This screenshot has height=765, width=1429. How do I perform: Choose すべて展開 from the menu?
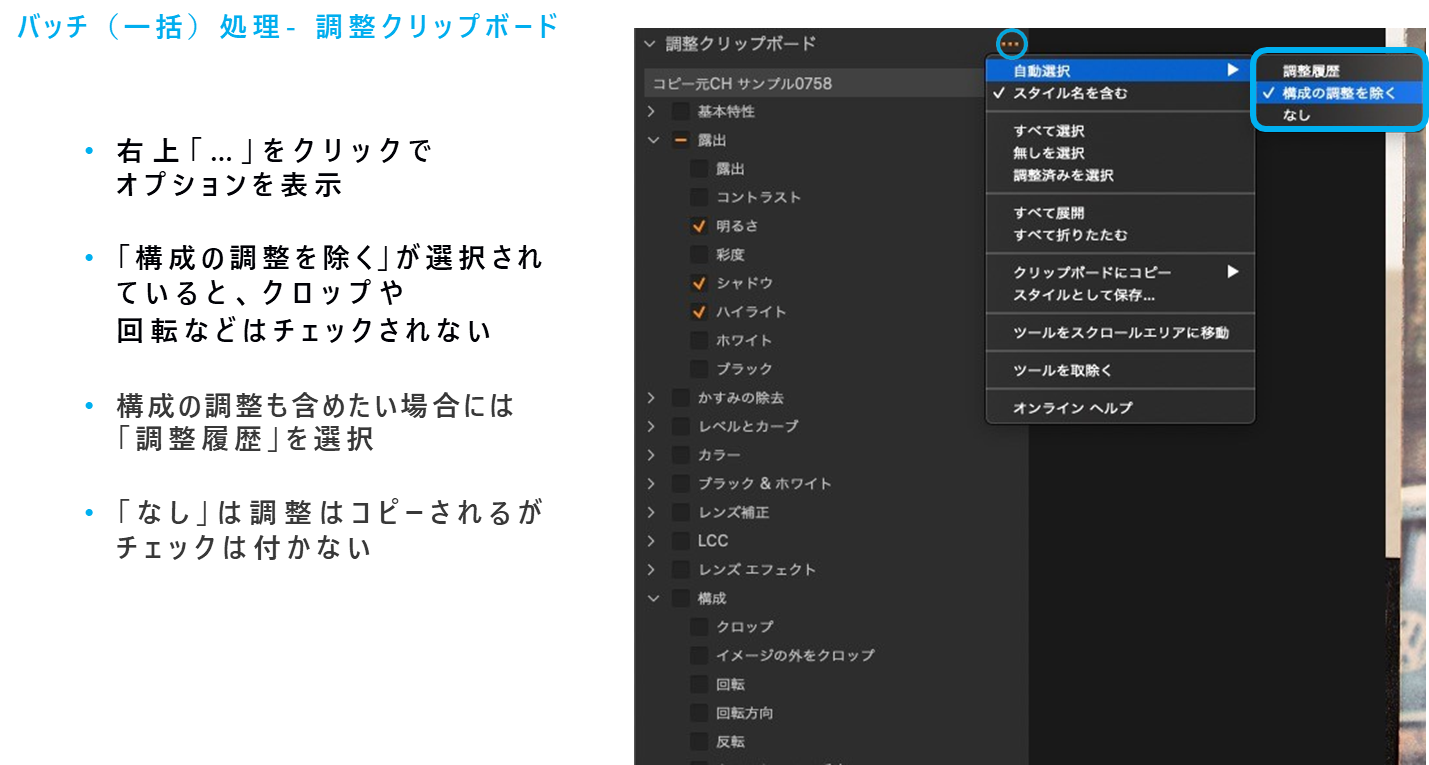coord(1119,213)
